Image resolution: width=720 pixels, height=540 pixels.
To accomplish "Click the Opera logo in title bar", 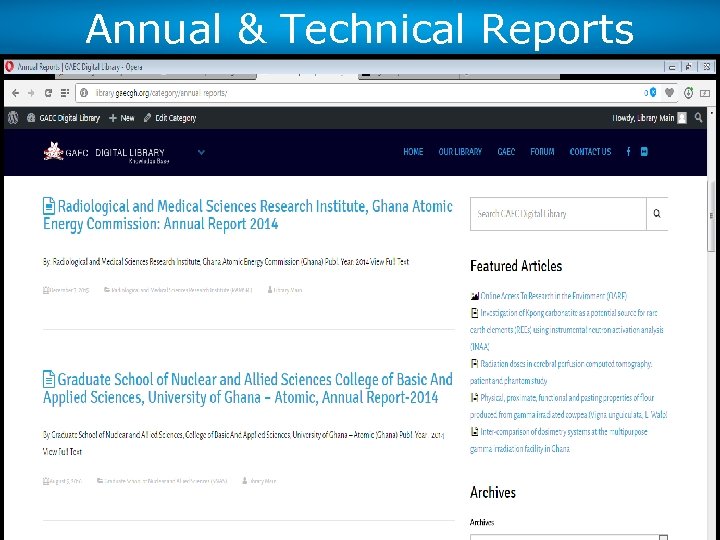I will point(9,67).
